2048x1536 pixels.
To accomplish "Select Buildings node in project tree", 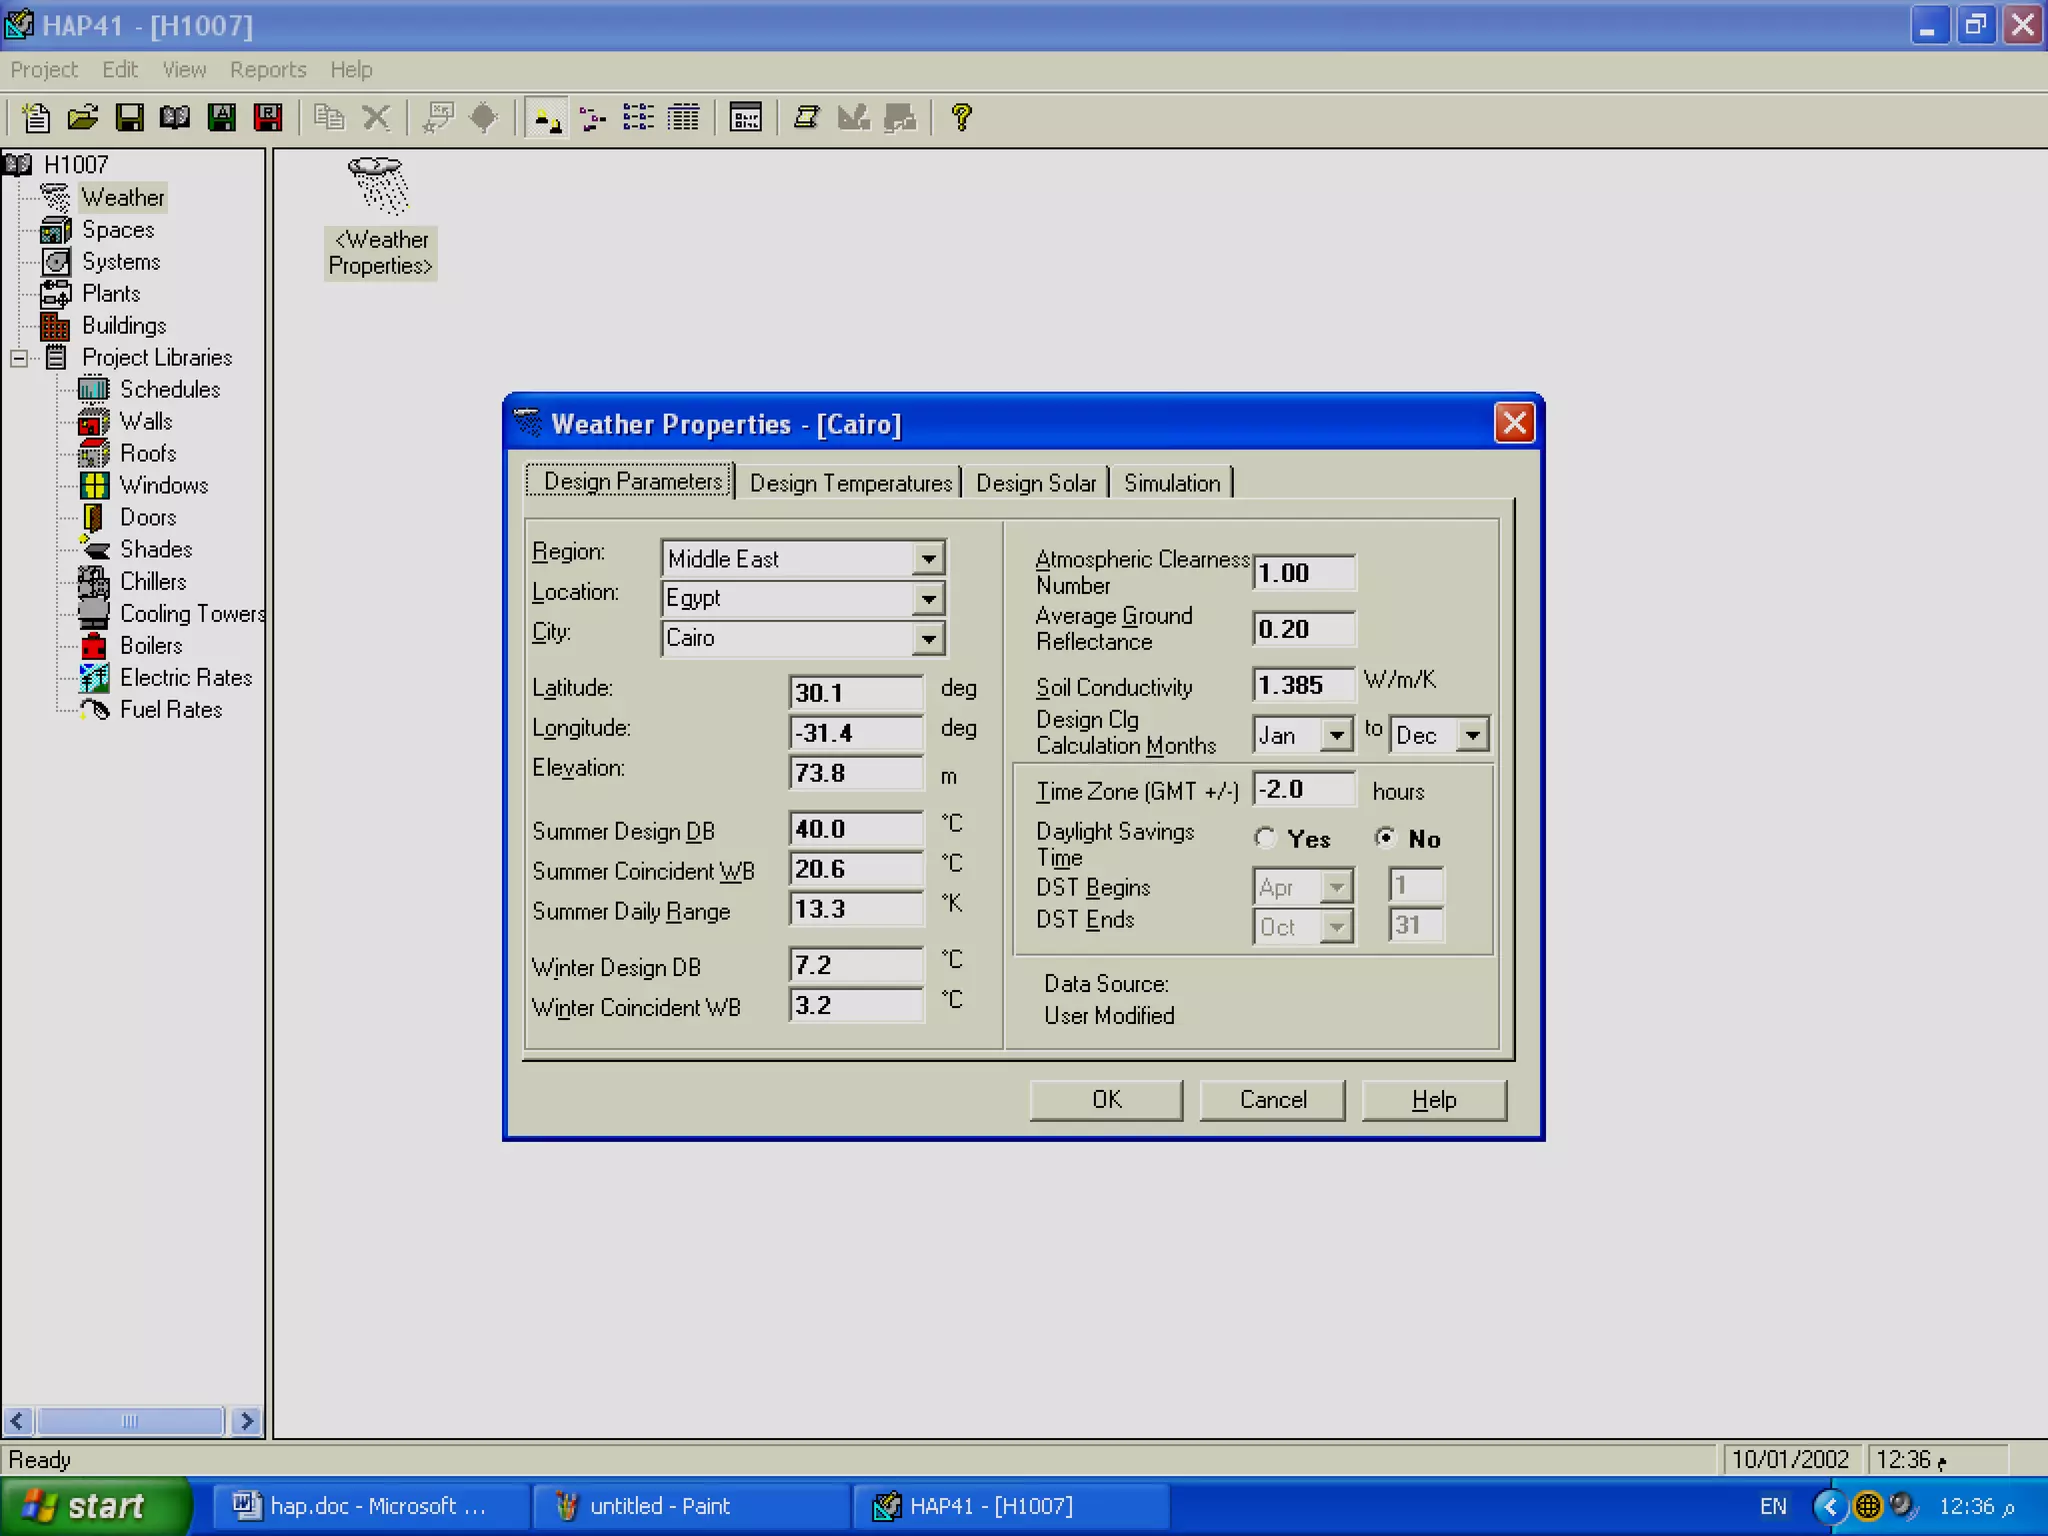I will pyautogui.click(x=124, y=326).
